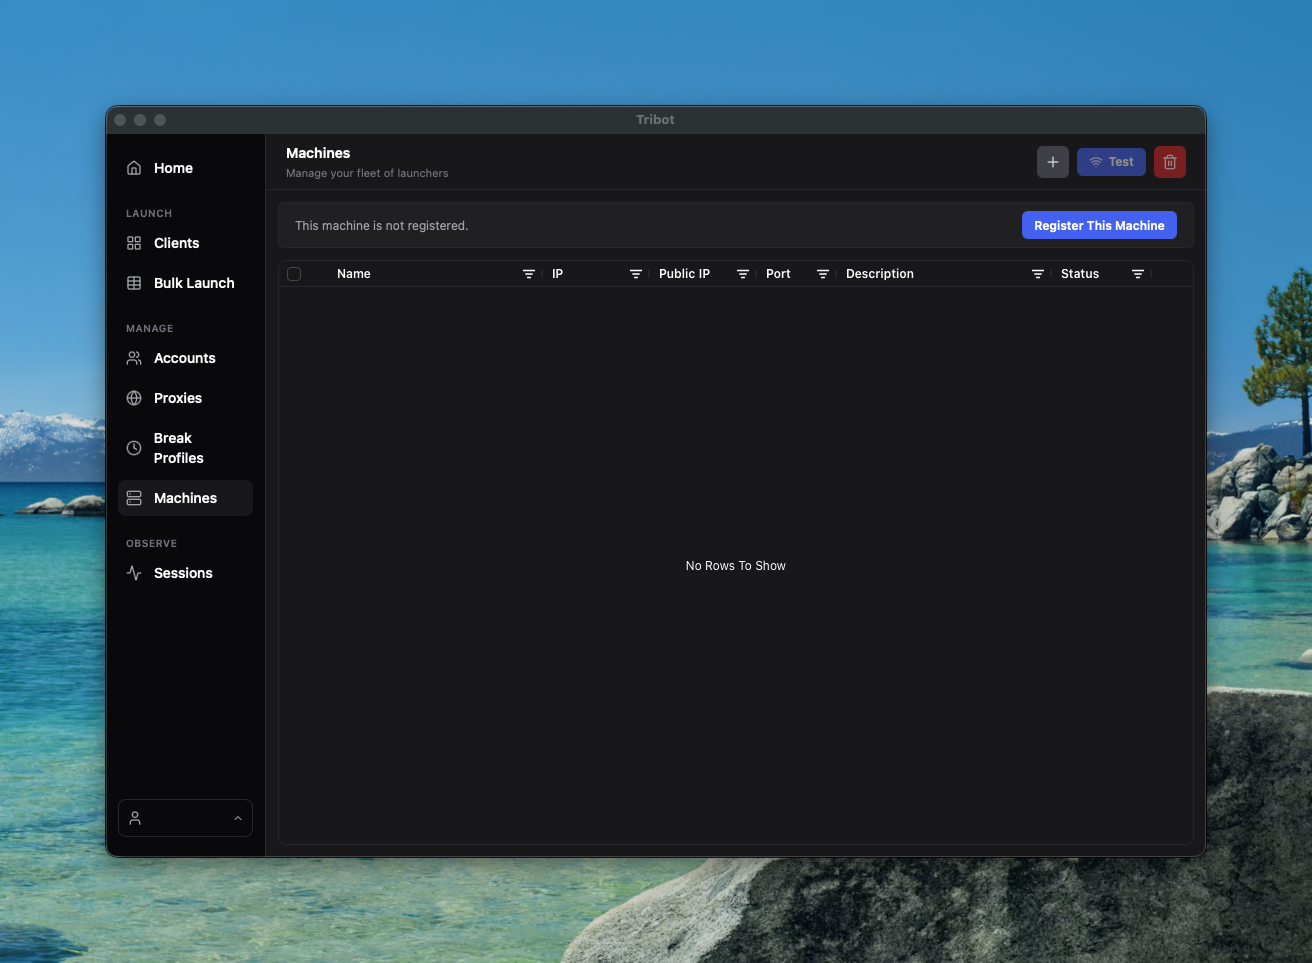
Task: Click the Test connection button
Action: pyautogui.click(x=1111, y=162)
